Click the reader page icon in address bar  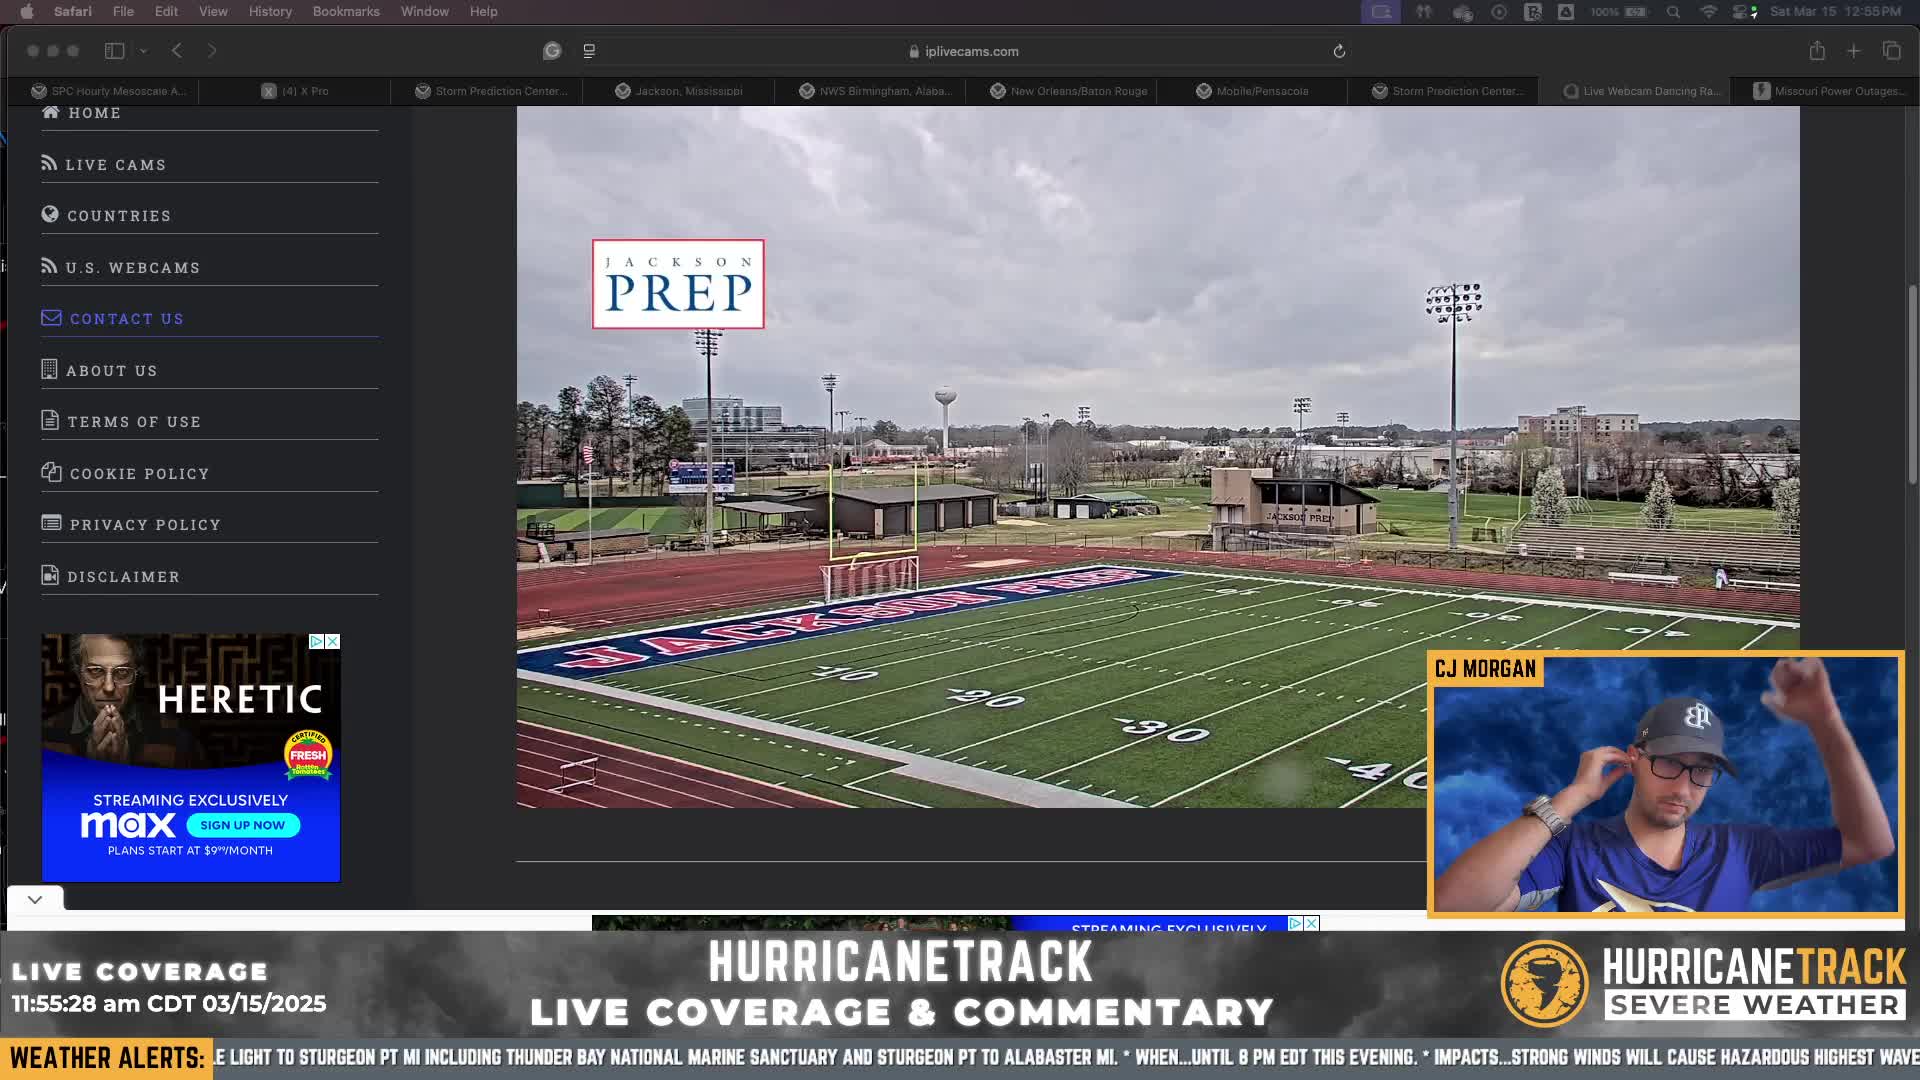[589, 51]
